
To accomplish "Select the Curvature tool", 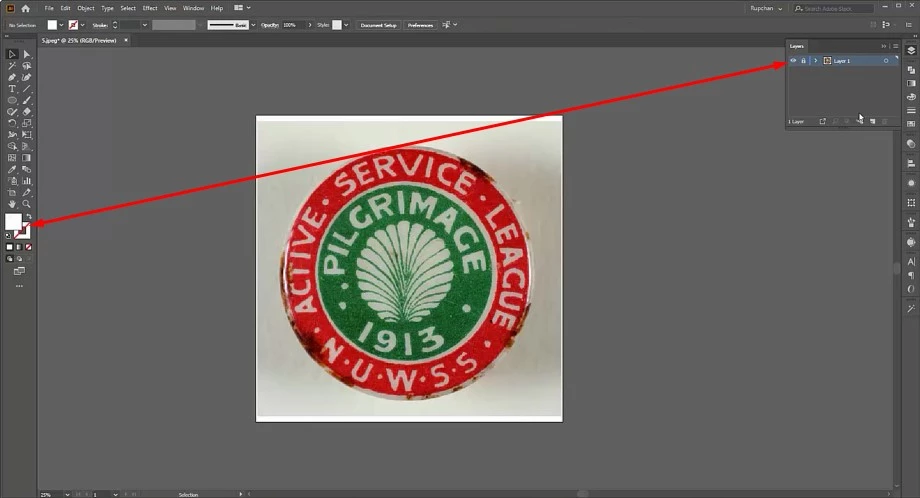I will point(26,77).
